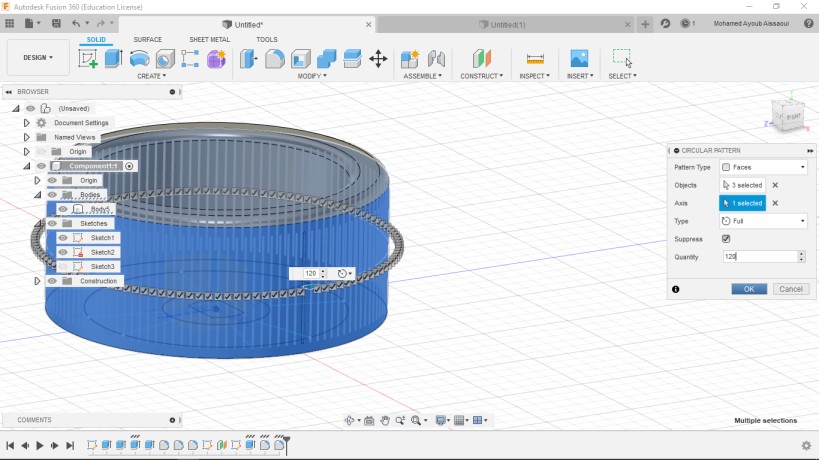The width and height of the screenshot is (819, 460).
Task: Cancel the Circular Pattern dialog
Action: point(790,289)
